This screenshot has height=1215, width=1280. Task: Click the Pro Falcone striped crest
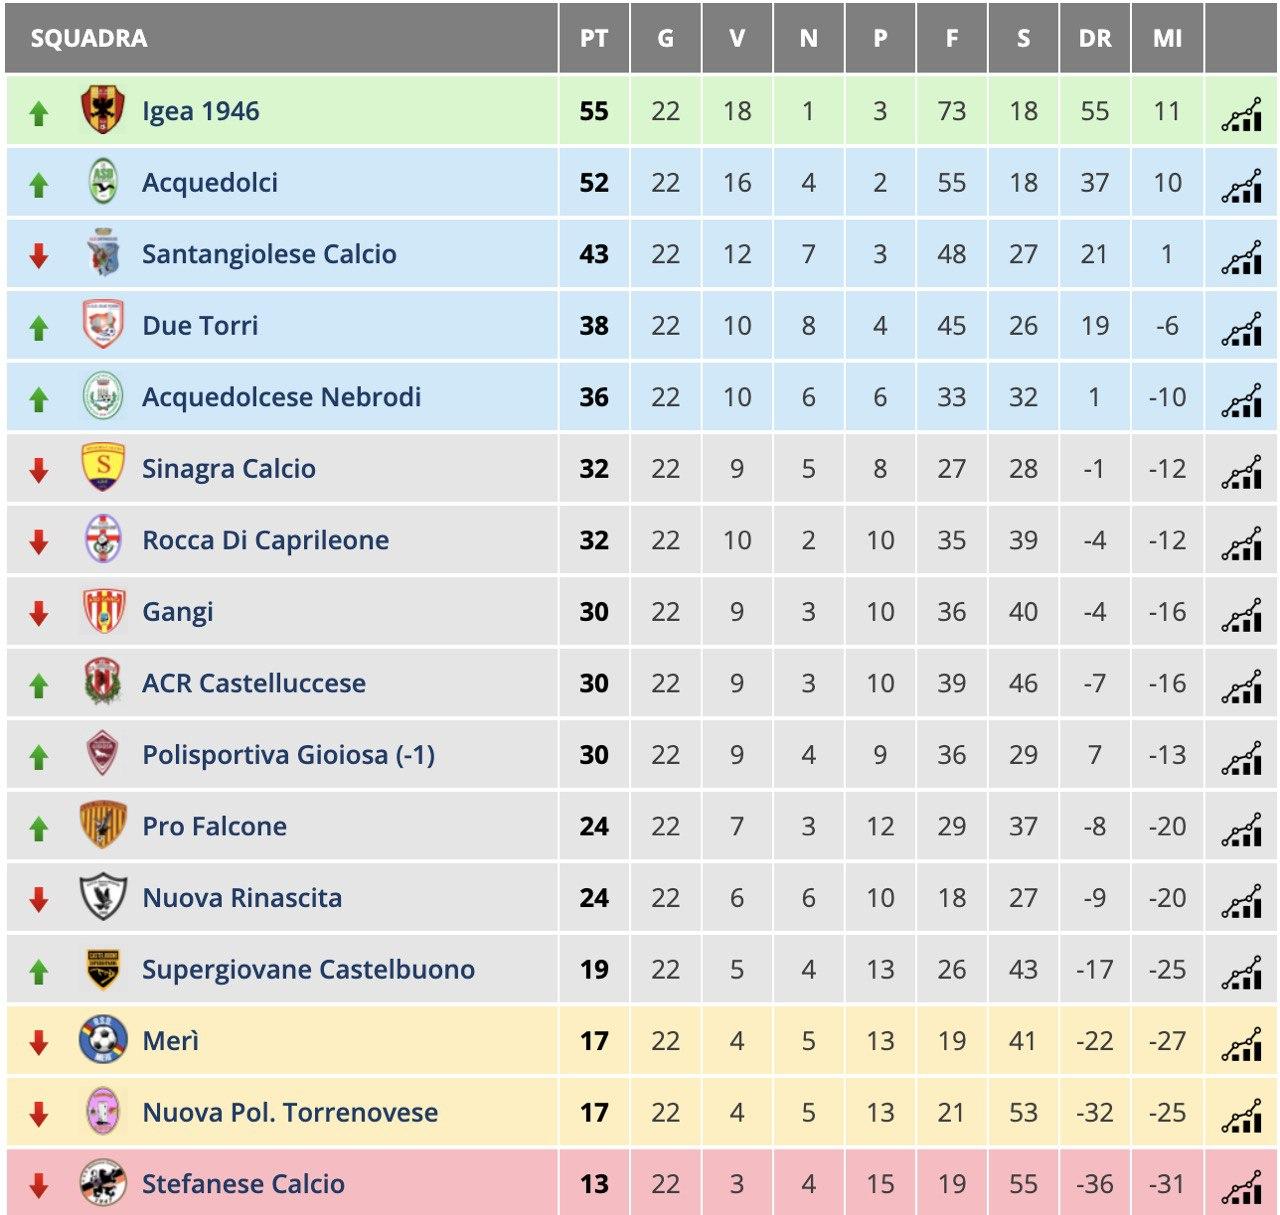tap(103, 825)
